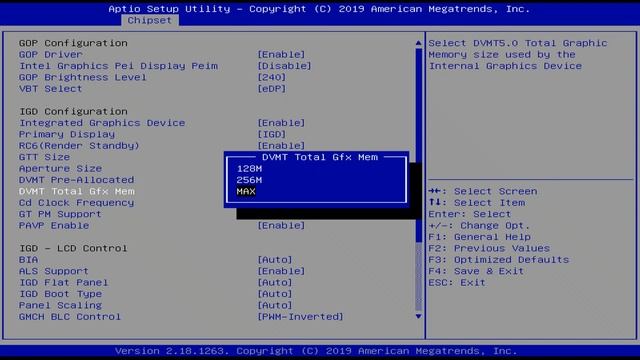Change Intel Graphics Pei Display Peim [Disable] value

[284, 66]
